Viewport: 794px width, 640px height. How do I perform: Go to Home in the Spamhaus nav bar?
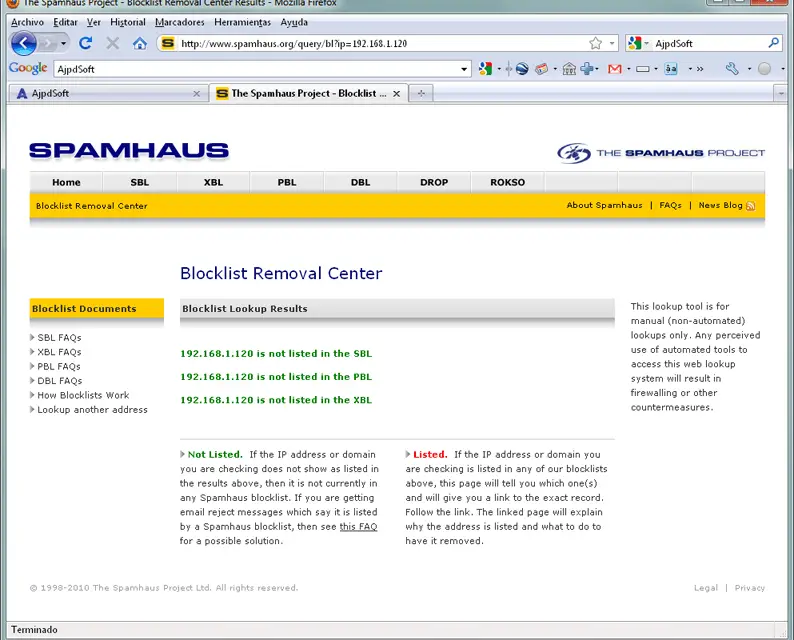[66, 182]
